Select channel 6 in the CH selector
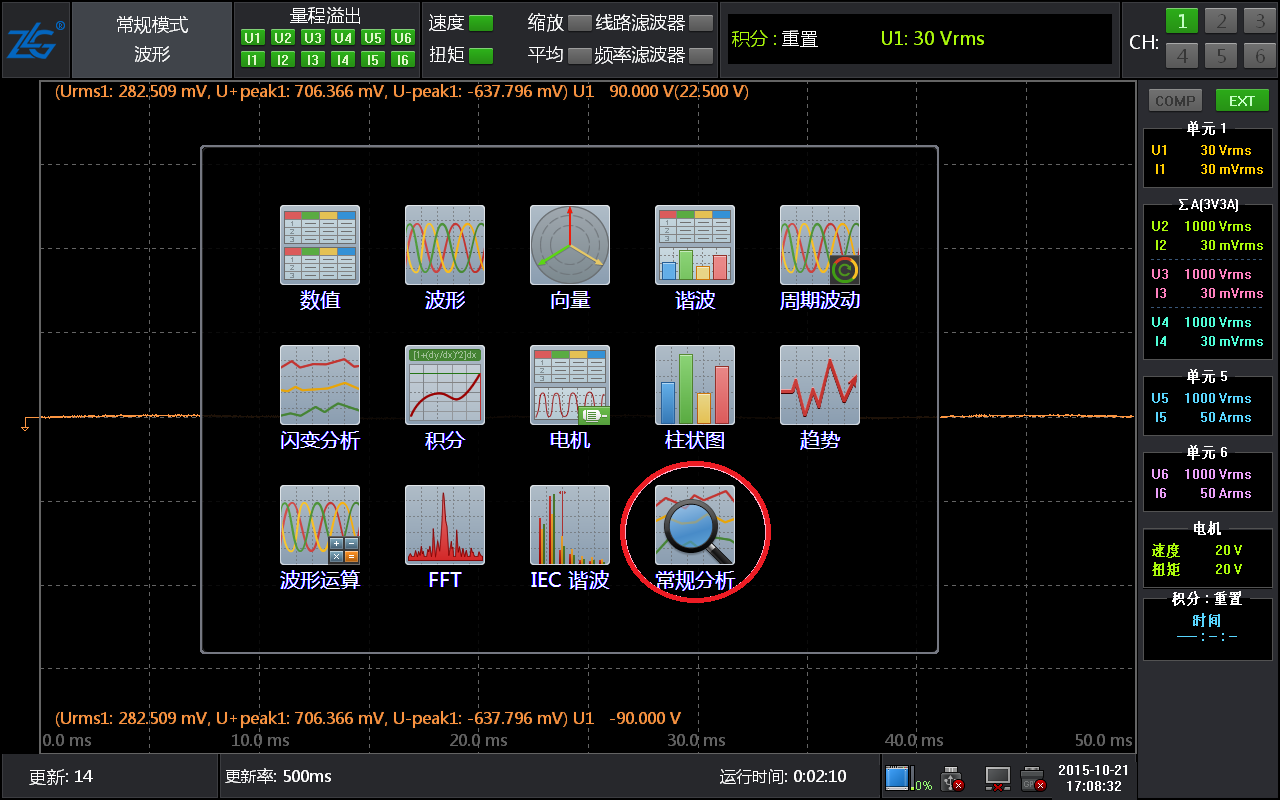This screenshot has height=800, width=1280. coord(1260,56)
